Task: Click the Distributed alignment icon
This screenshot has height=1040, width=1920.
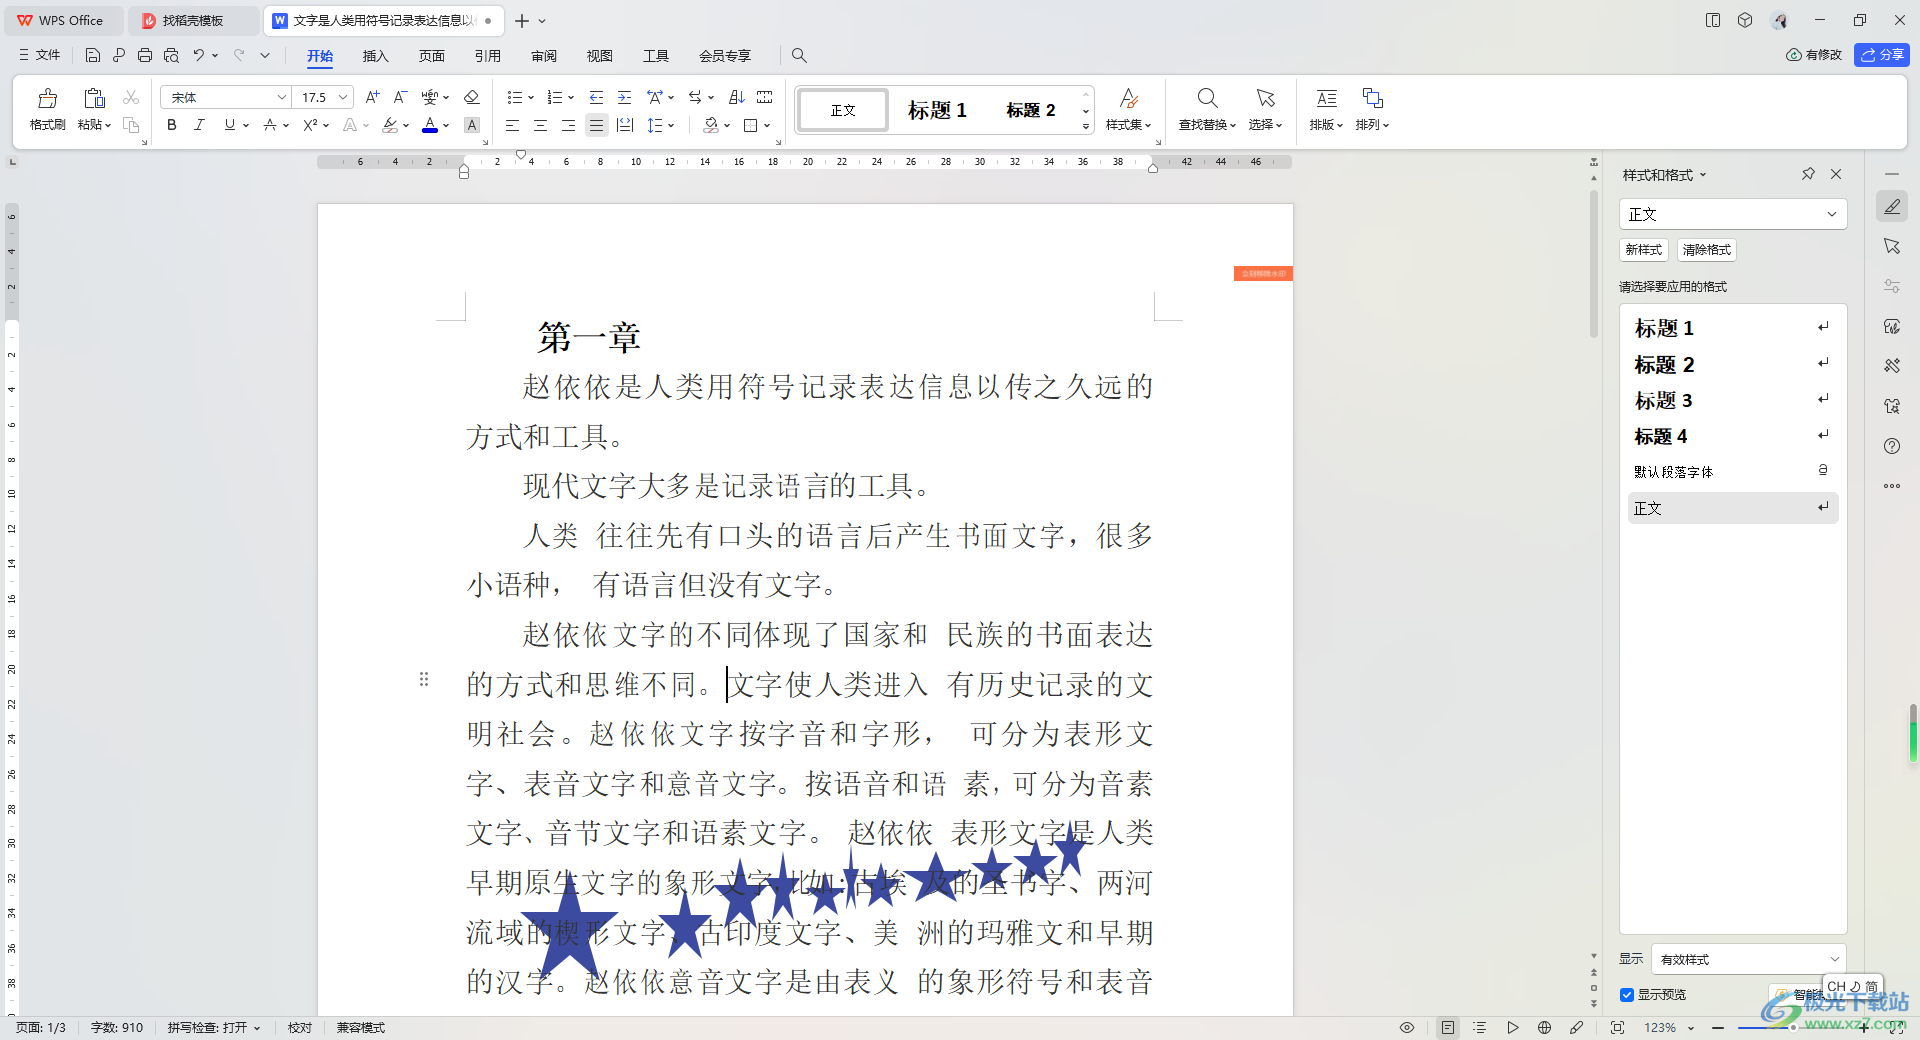Action: tap(625, 125)
